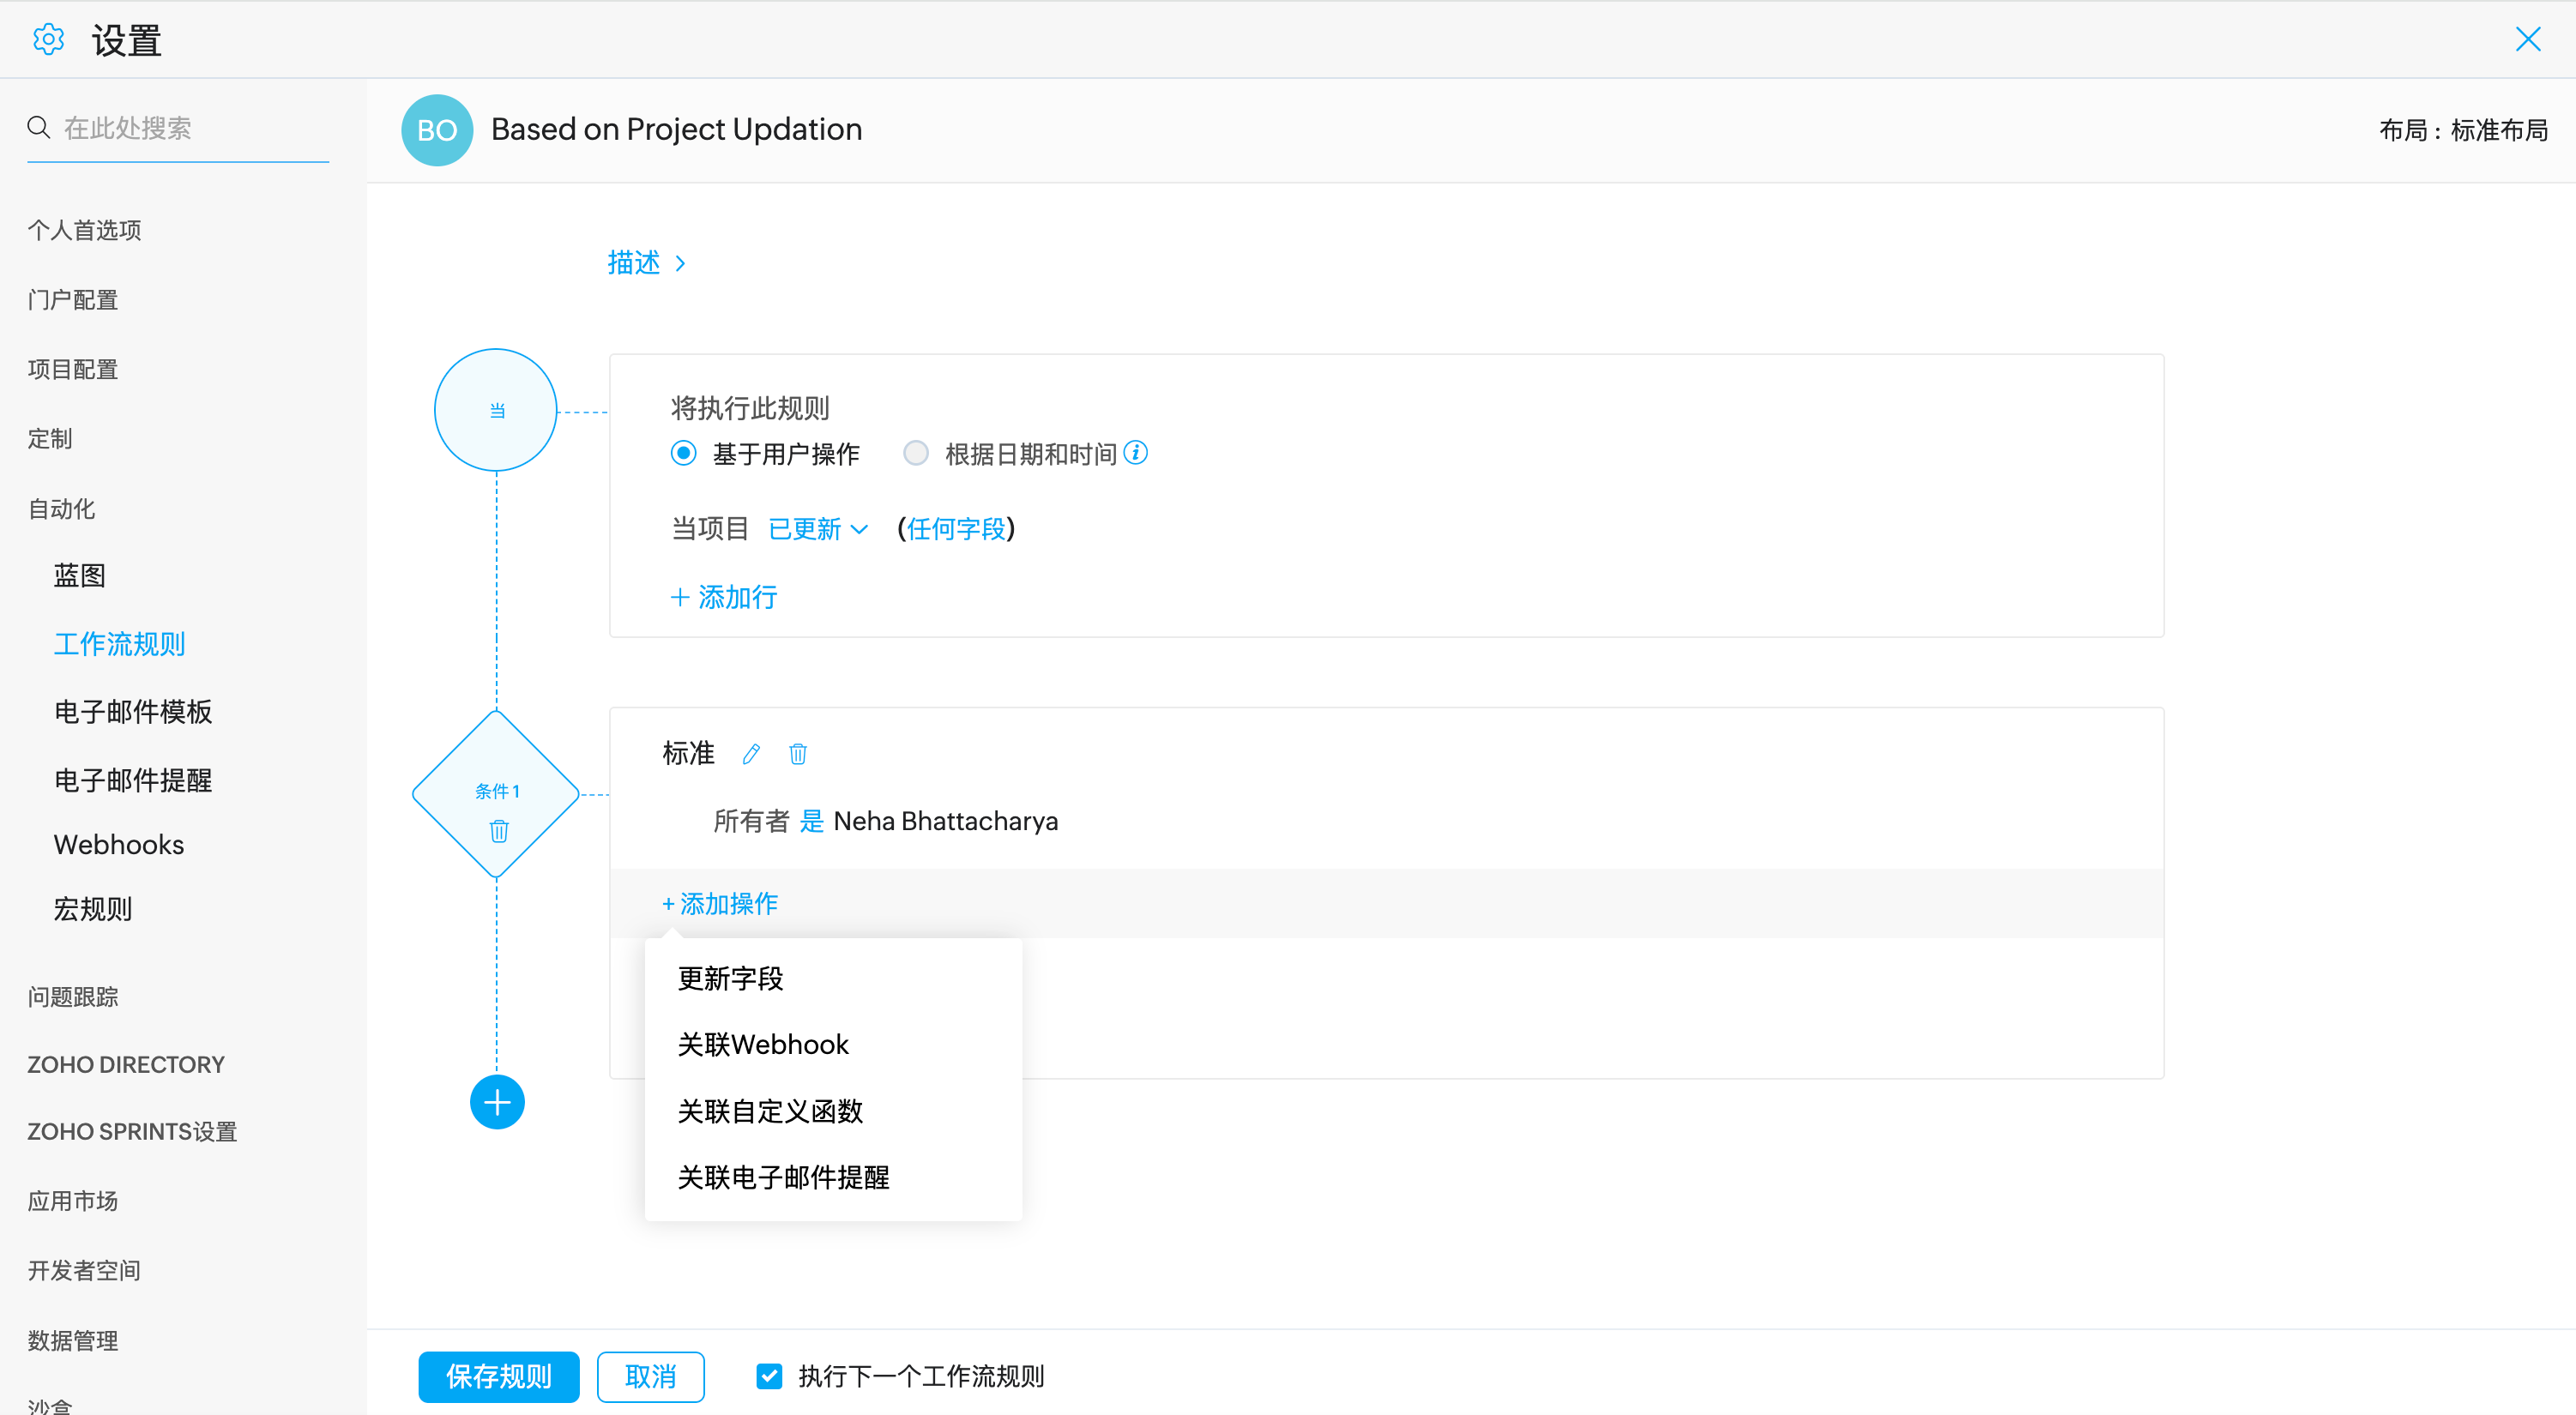Screen dimensions: 2576x1415
Task: Open 电子邮件模板 in the sidebar
Action: 133,711
